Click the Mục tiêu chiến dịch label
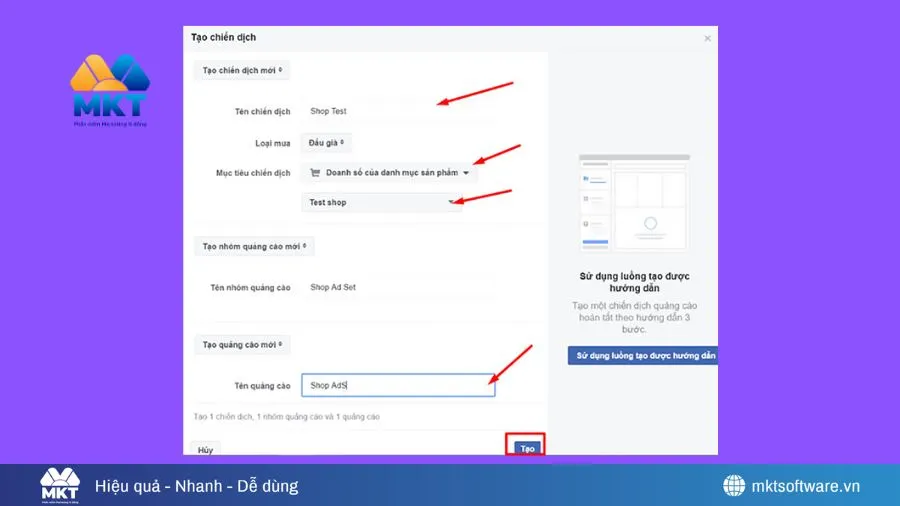 253,173
